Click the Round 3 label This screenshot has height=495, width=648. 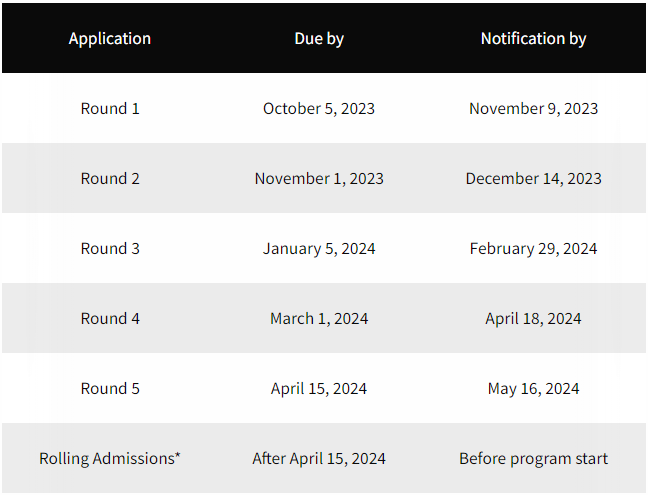pyautogui.click(x=110, y=249)
